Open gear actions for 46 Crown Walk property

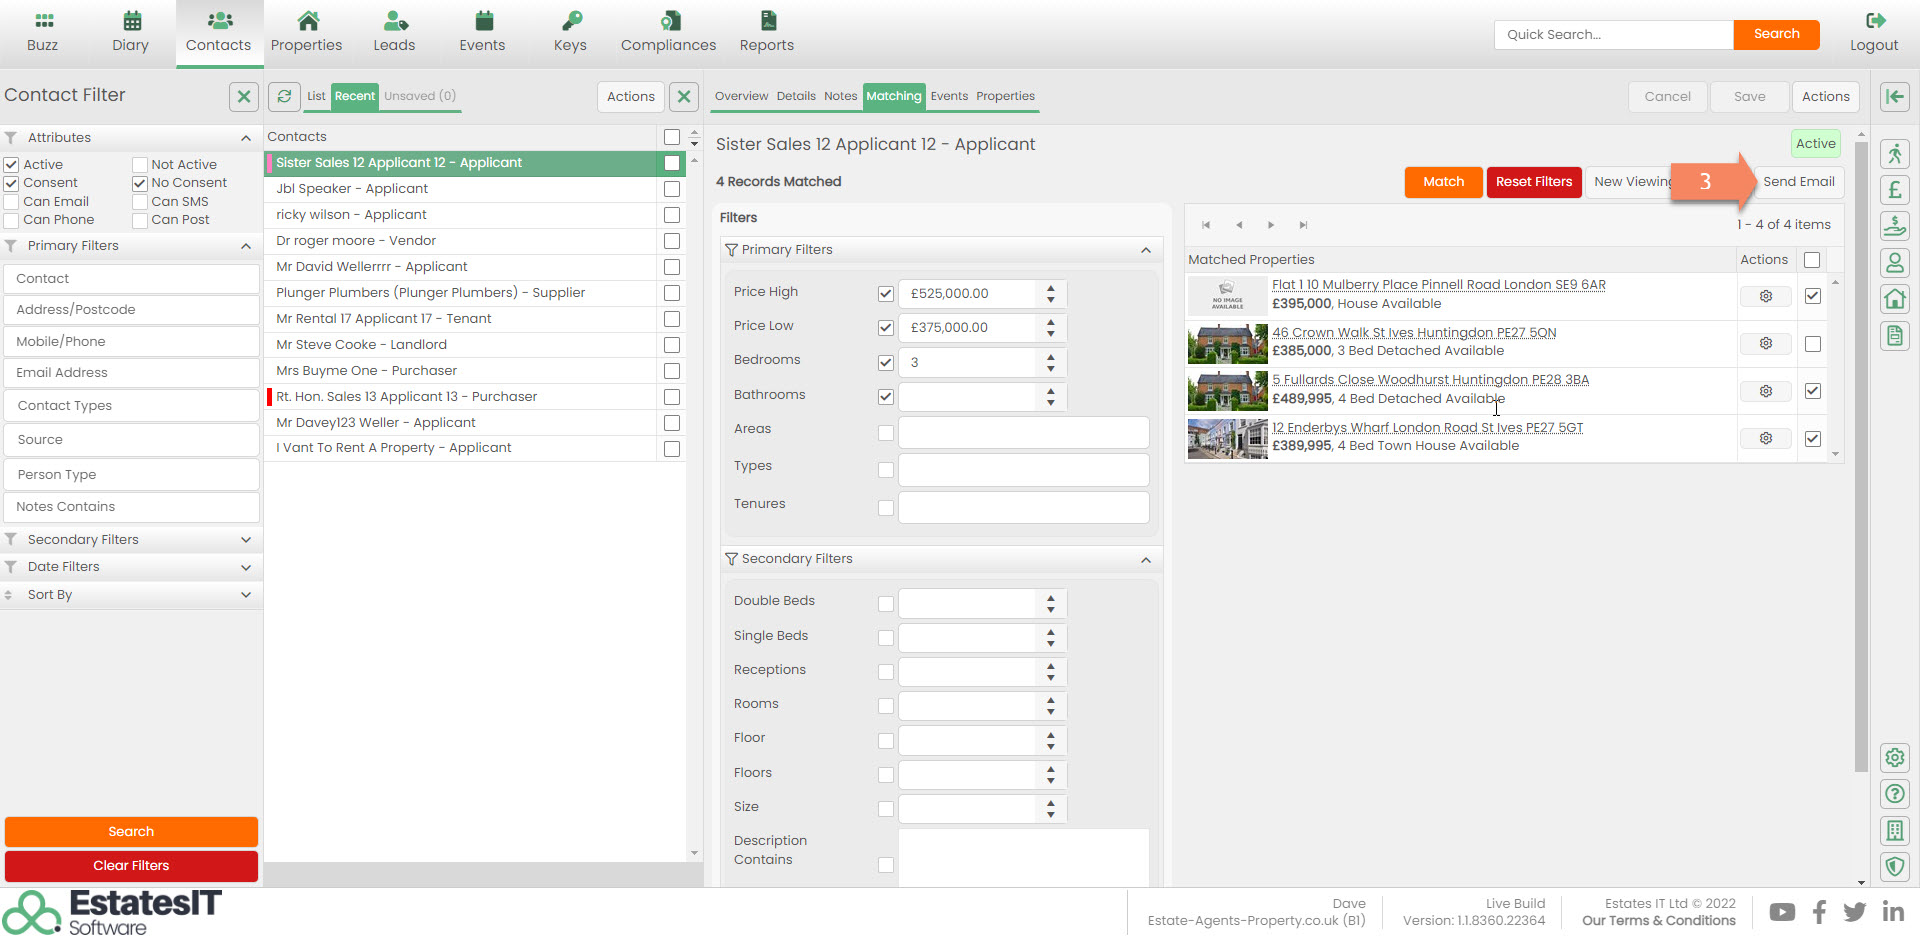click(1765, 344)
